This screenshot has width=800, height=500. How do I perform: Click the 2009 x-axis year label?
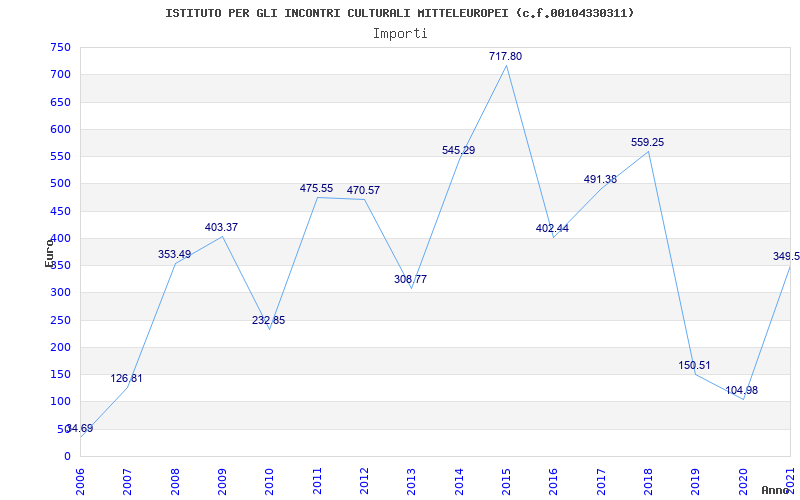[222, 481]
